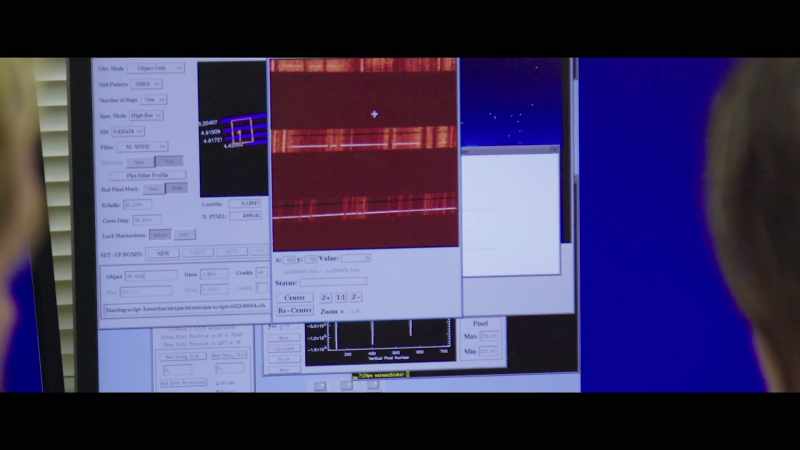Expand the Number of Pairs dropdown

(154, 99)
